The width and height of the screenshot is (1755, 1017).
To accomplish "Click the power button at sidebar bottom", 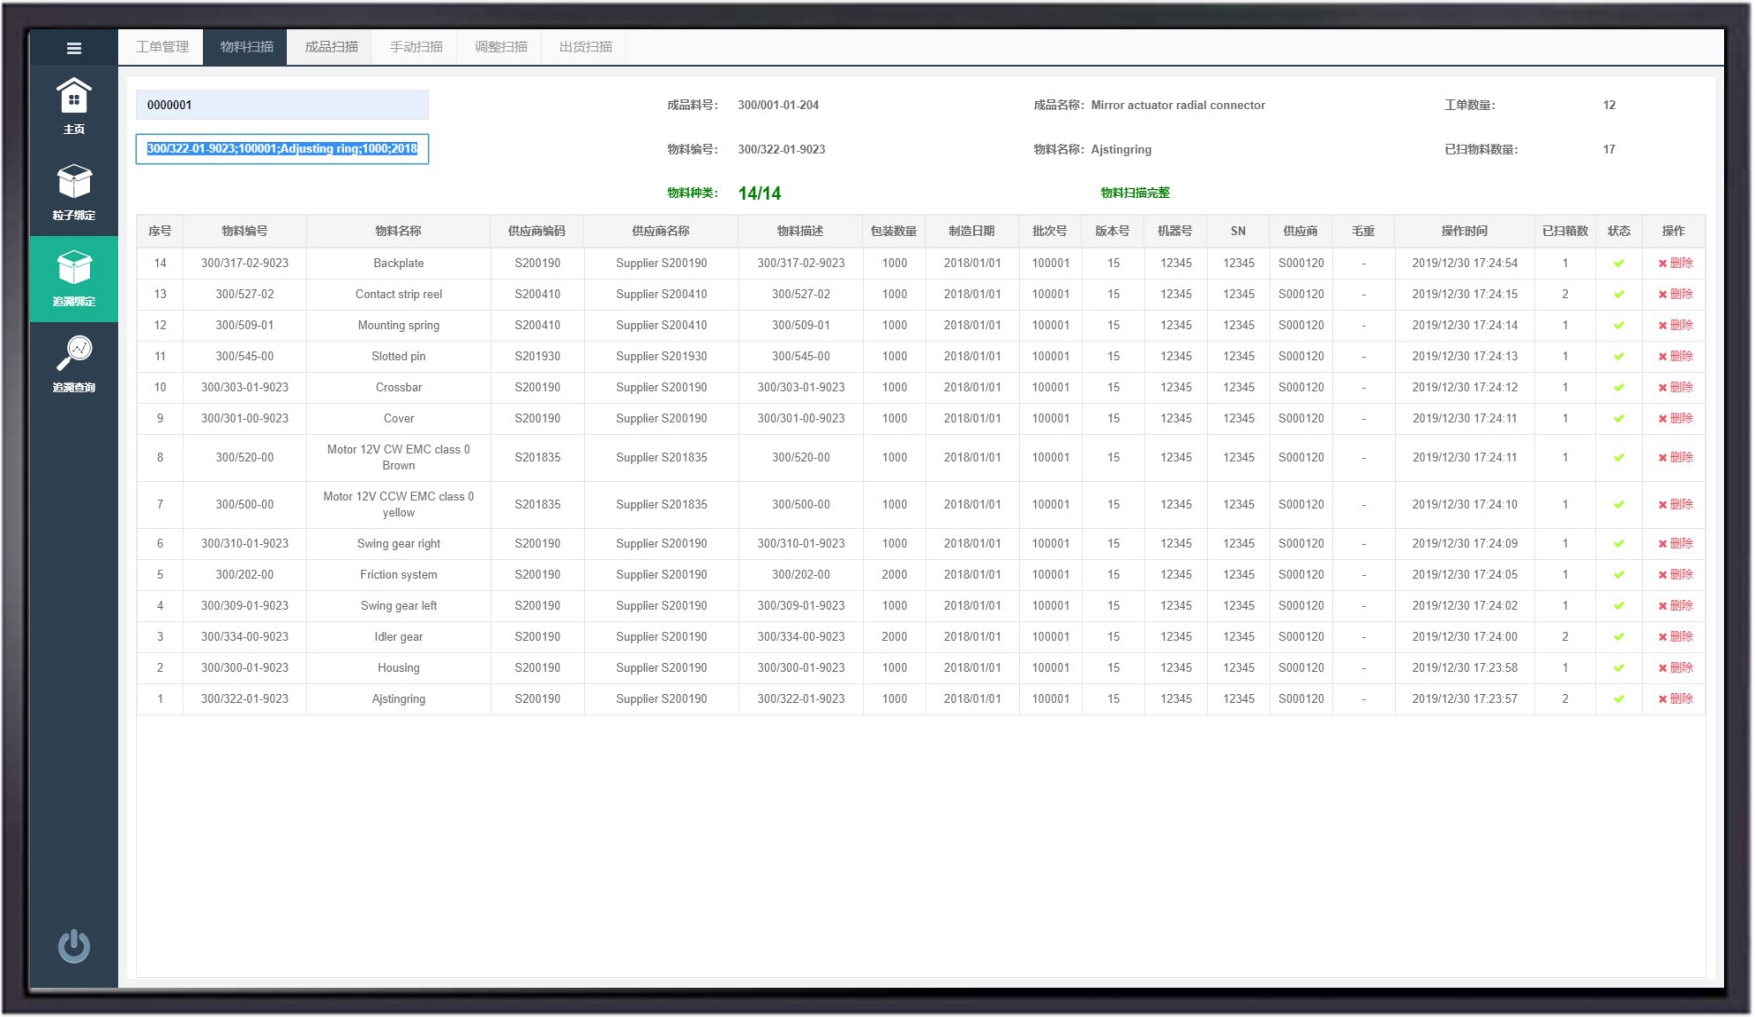I will click(x=74, y=946).
